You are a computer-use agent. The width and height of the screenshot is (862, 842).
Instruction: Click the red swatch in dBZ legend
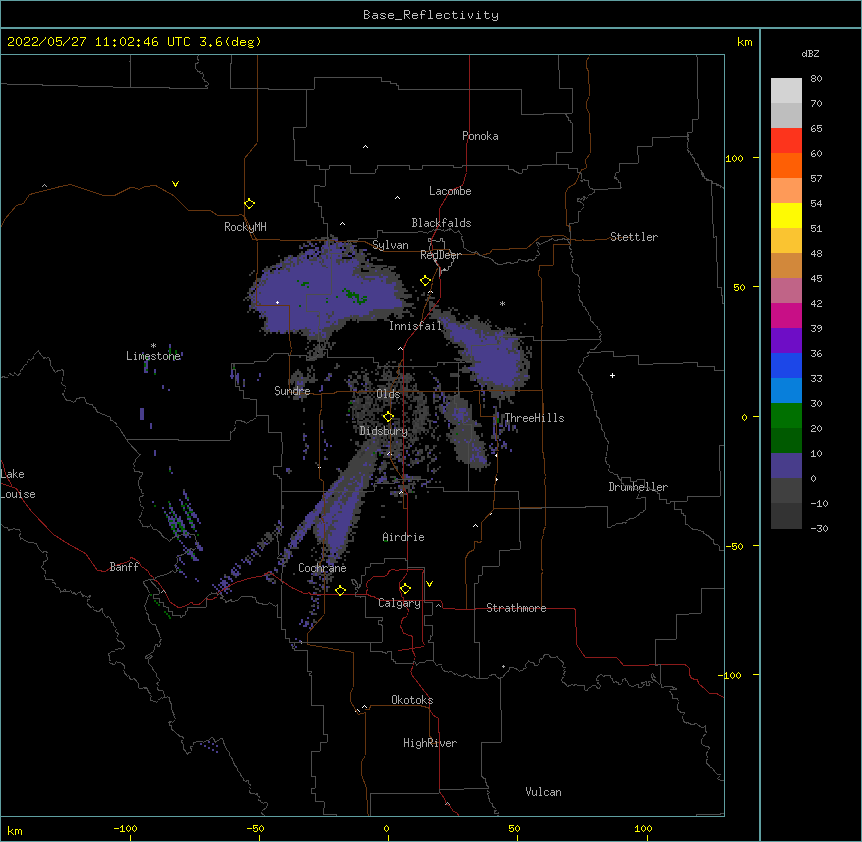786,141
